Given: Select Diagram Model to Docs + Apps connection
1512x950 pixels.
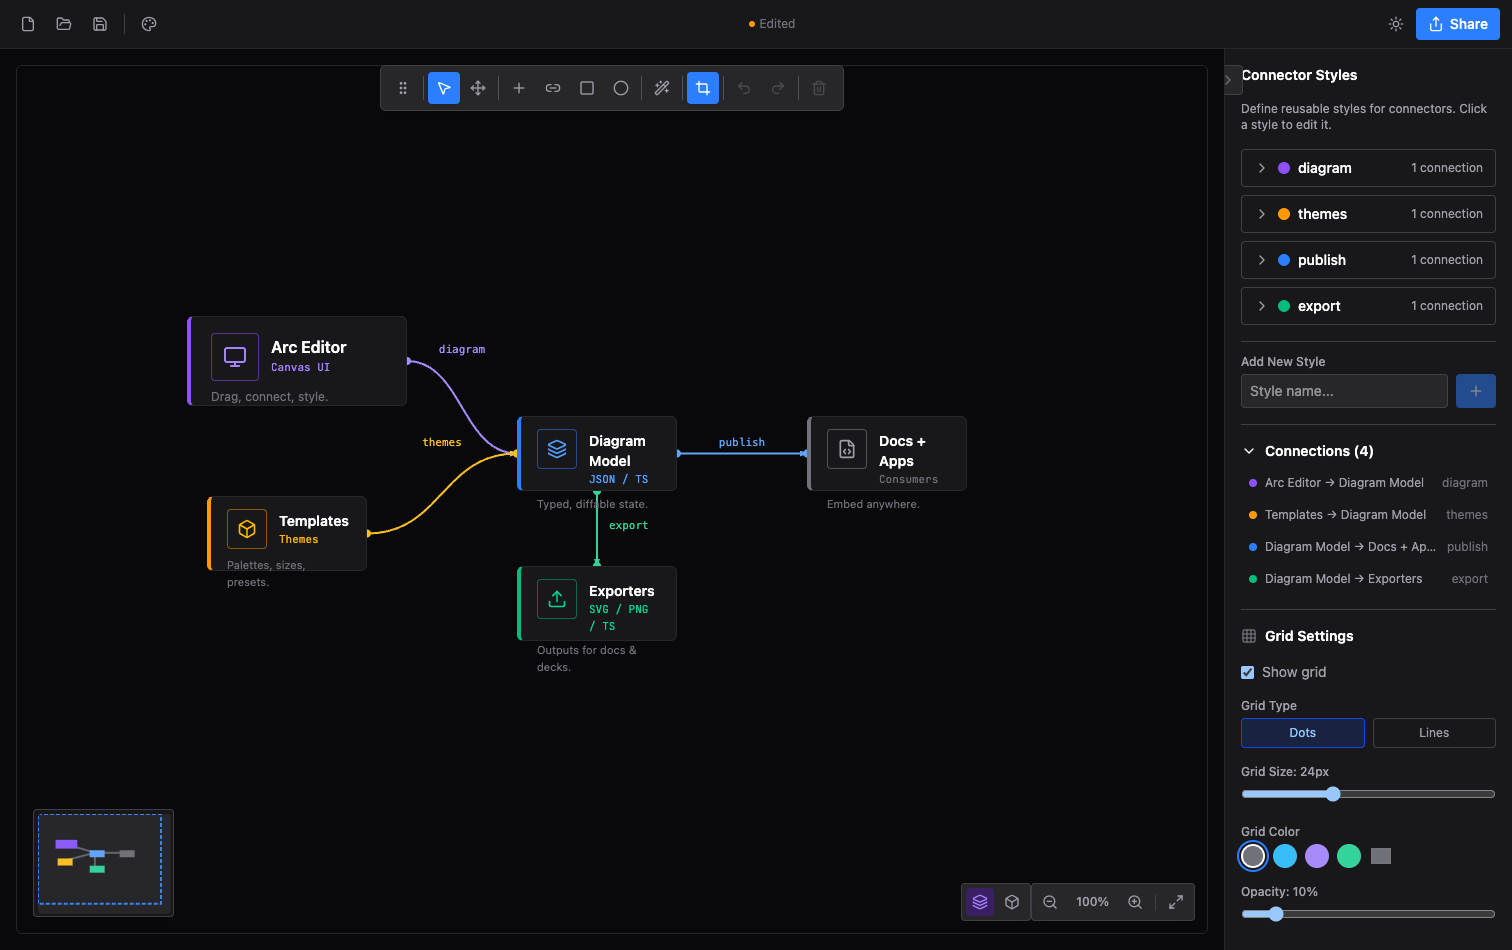Looking at the screenshot, I should 1368,547.
